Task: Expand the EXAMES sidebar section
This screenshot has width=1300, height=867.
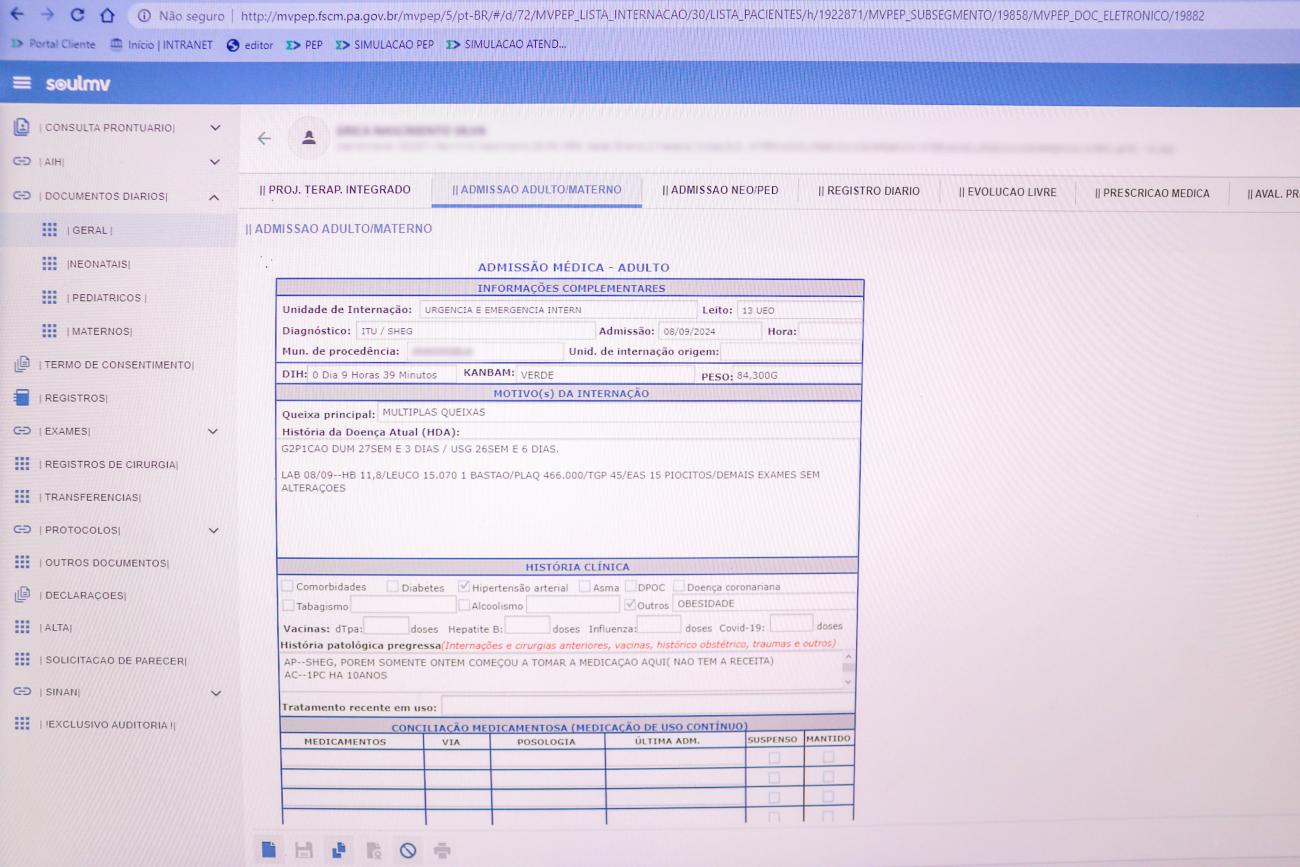Action: pyautogui.click(x=213, y=431)
